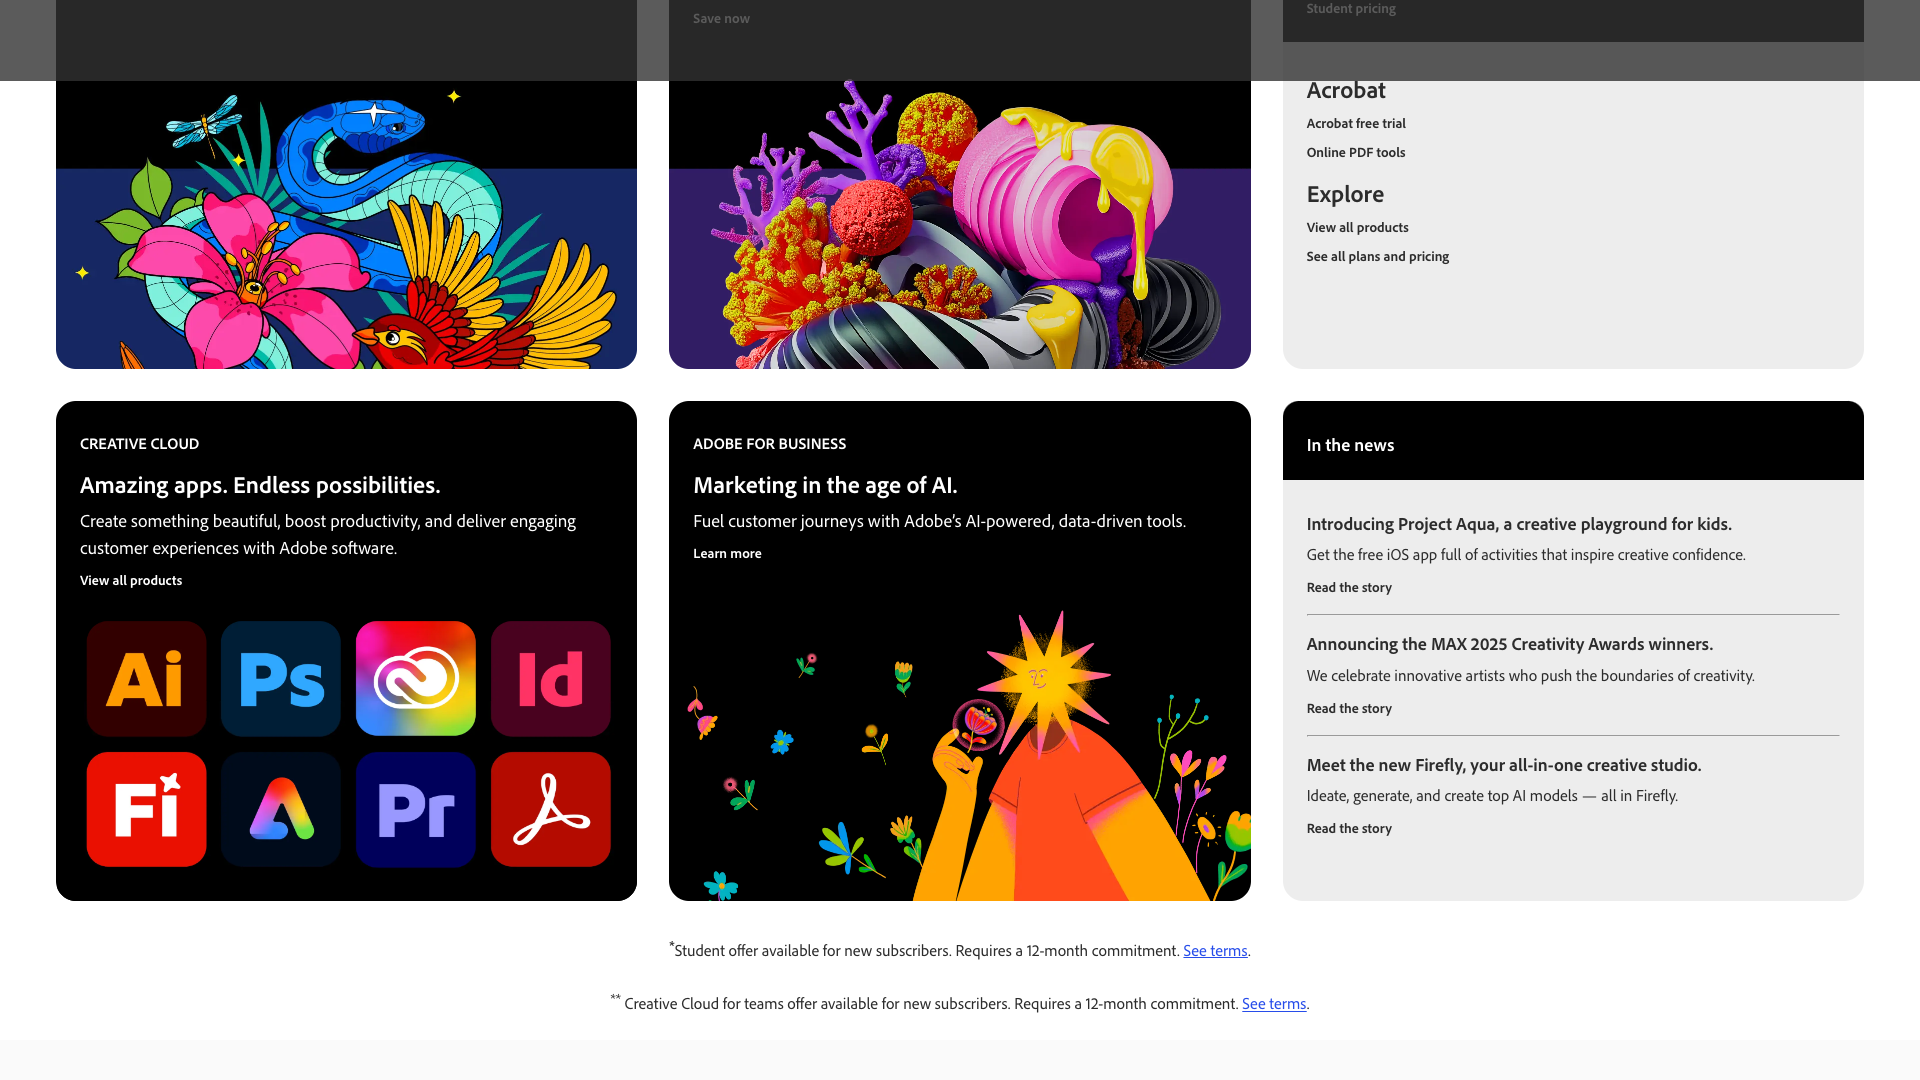The image size is (1920, 1080).
Task: Click See terms for the teams offer
Action: pos(1274,1003)
